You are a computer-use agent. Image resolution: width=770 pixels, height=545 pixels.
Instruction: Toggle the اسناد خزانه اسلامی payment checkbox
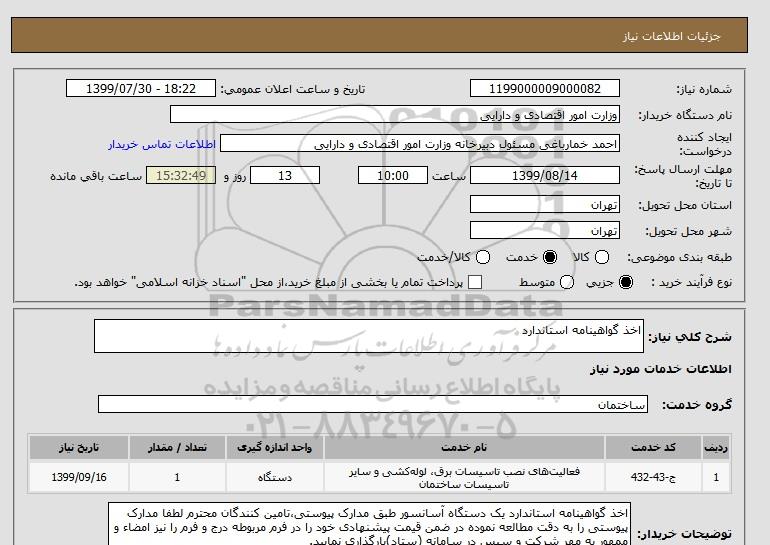coord(475,282)
